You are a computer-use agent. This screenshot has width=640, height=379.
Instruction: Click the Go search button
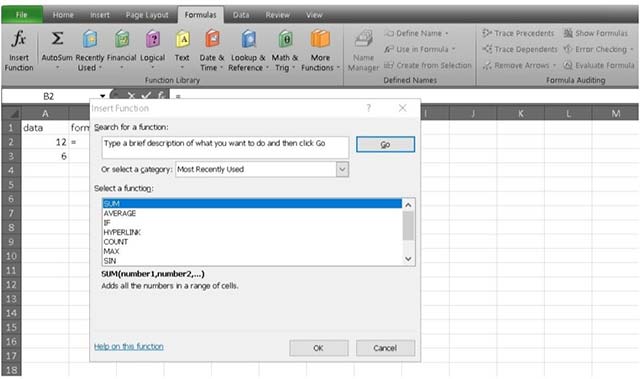(385, 144)
